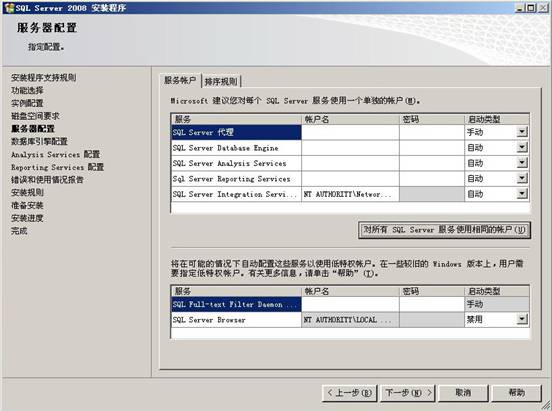Switch to the 排序规则 tab

coord(221,81)
